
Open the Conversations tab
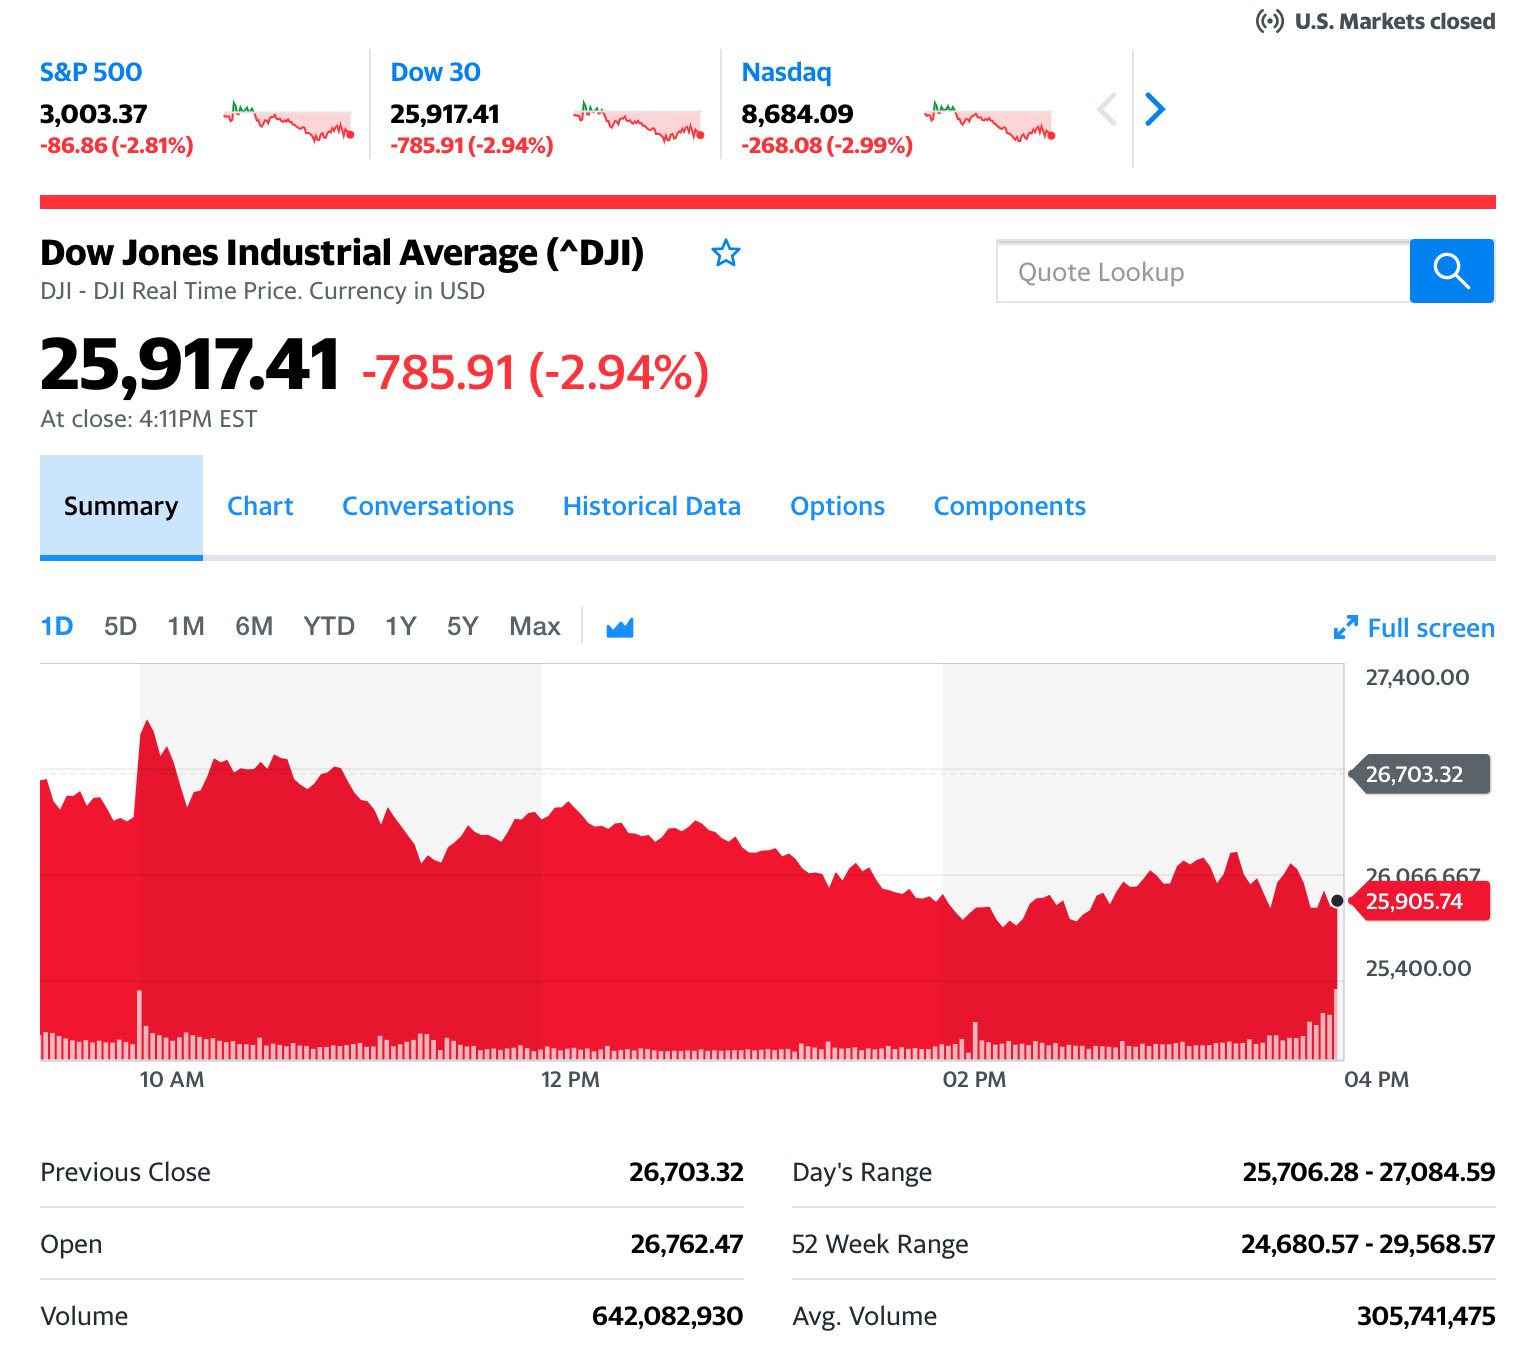pyautogui.click(x=428, y=507)
